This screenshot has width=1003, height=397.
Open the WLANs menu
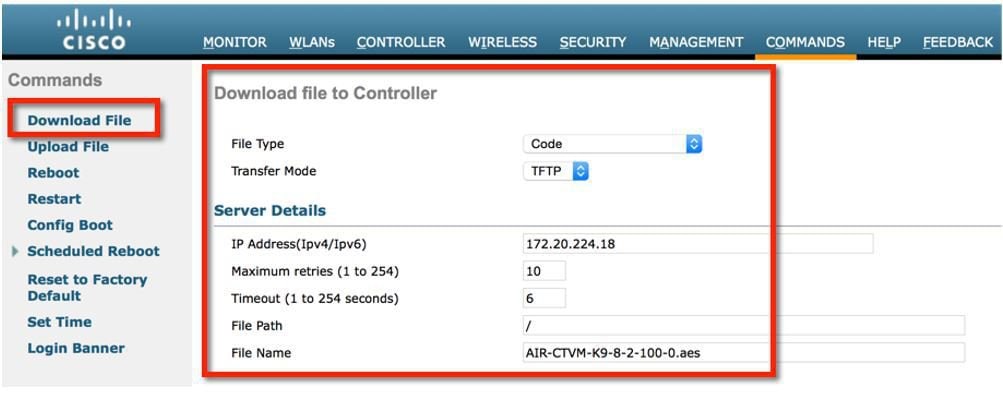point(312,42)
